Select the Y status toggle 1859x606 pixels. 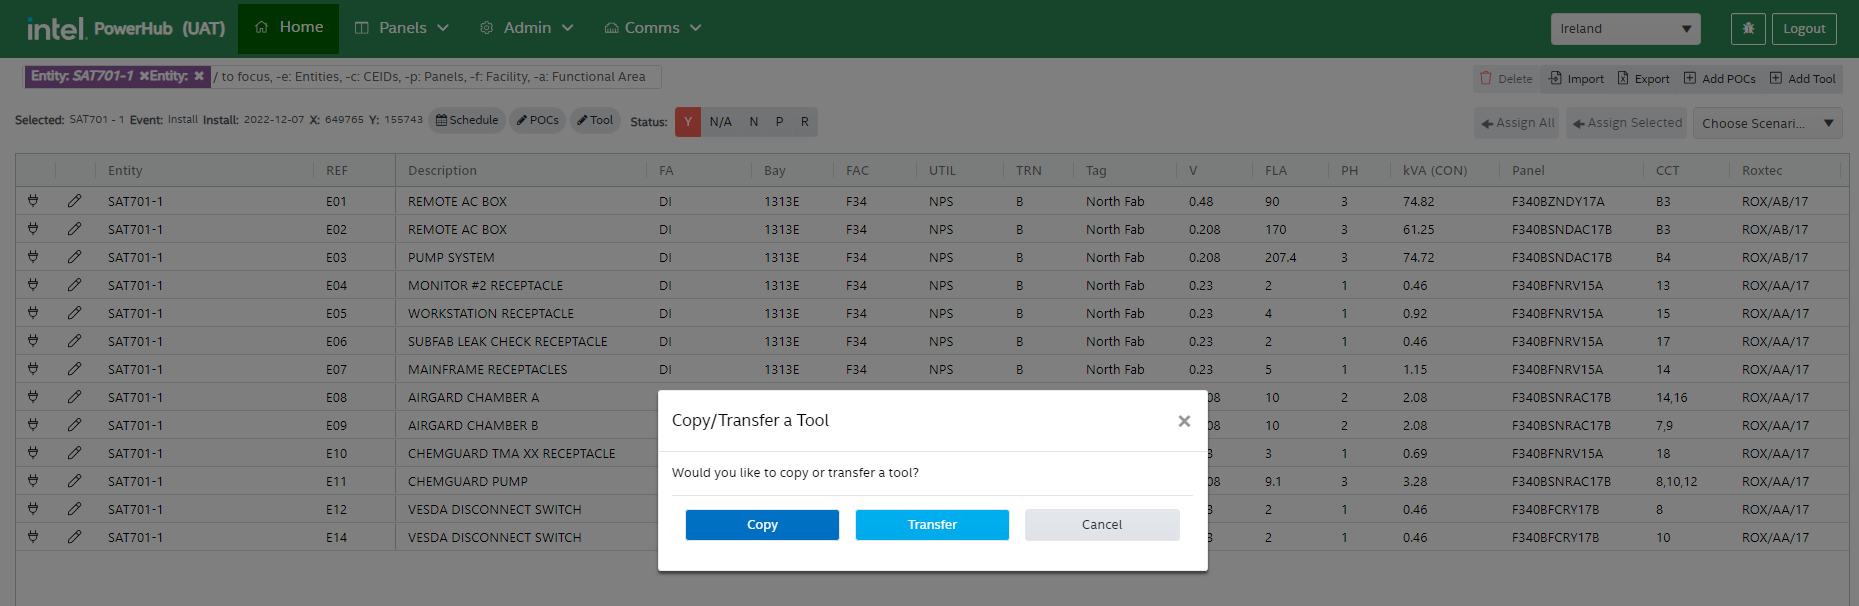688,122
